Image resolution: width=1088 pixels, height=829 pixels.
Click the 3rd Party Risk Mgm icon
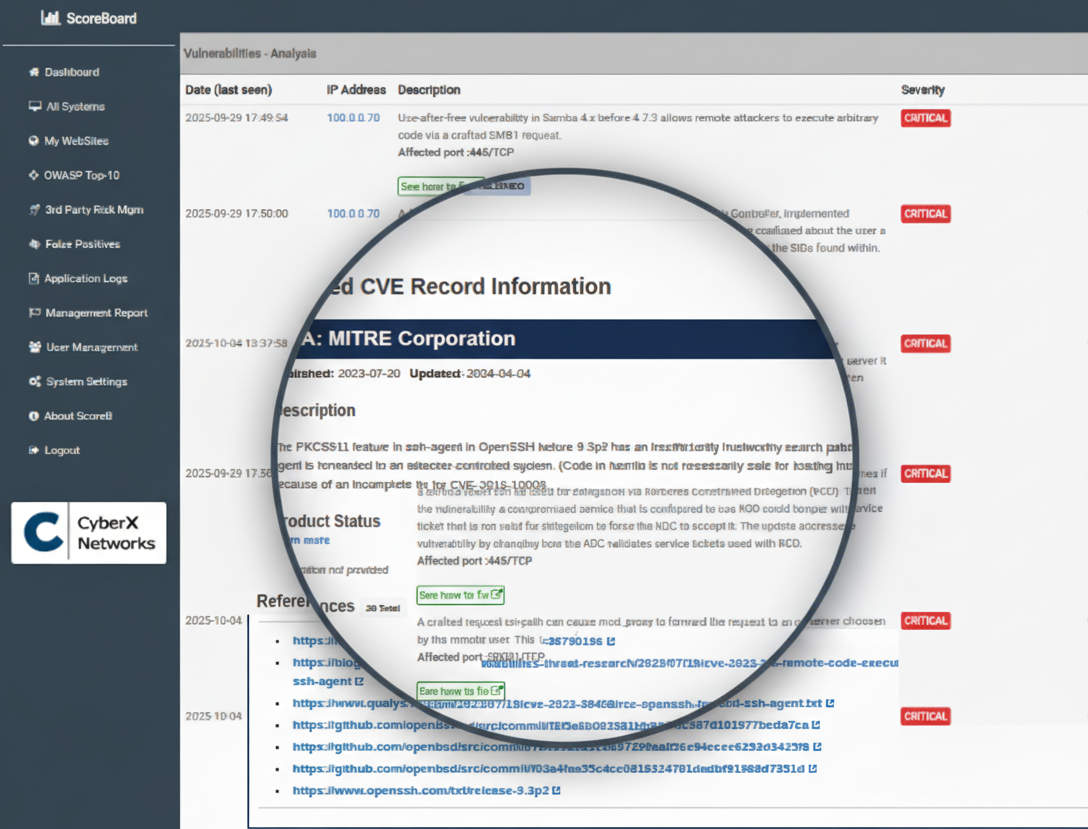(x=33, y=210)
